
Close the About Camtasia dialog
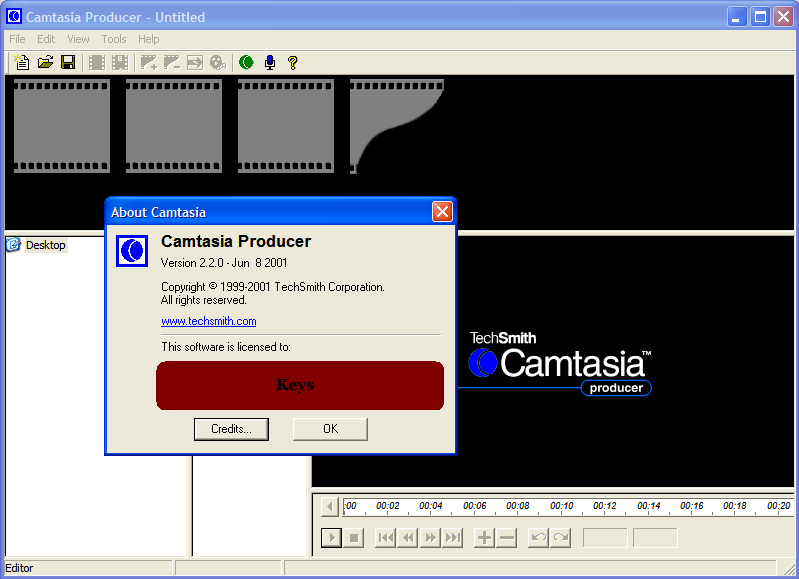coord(442,212)
